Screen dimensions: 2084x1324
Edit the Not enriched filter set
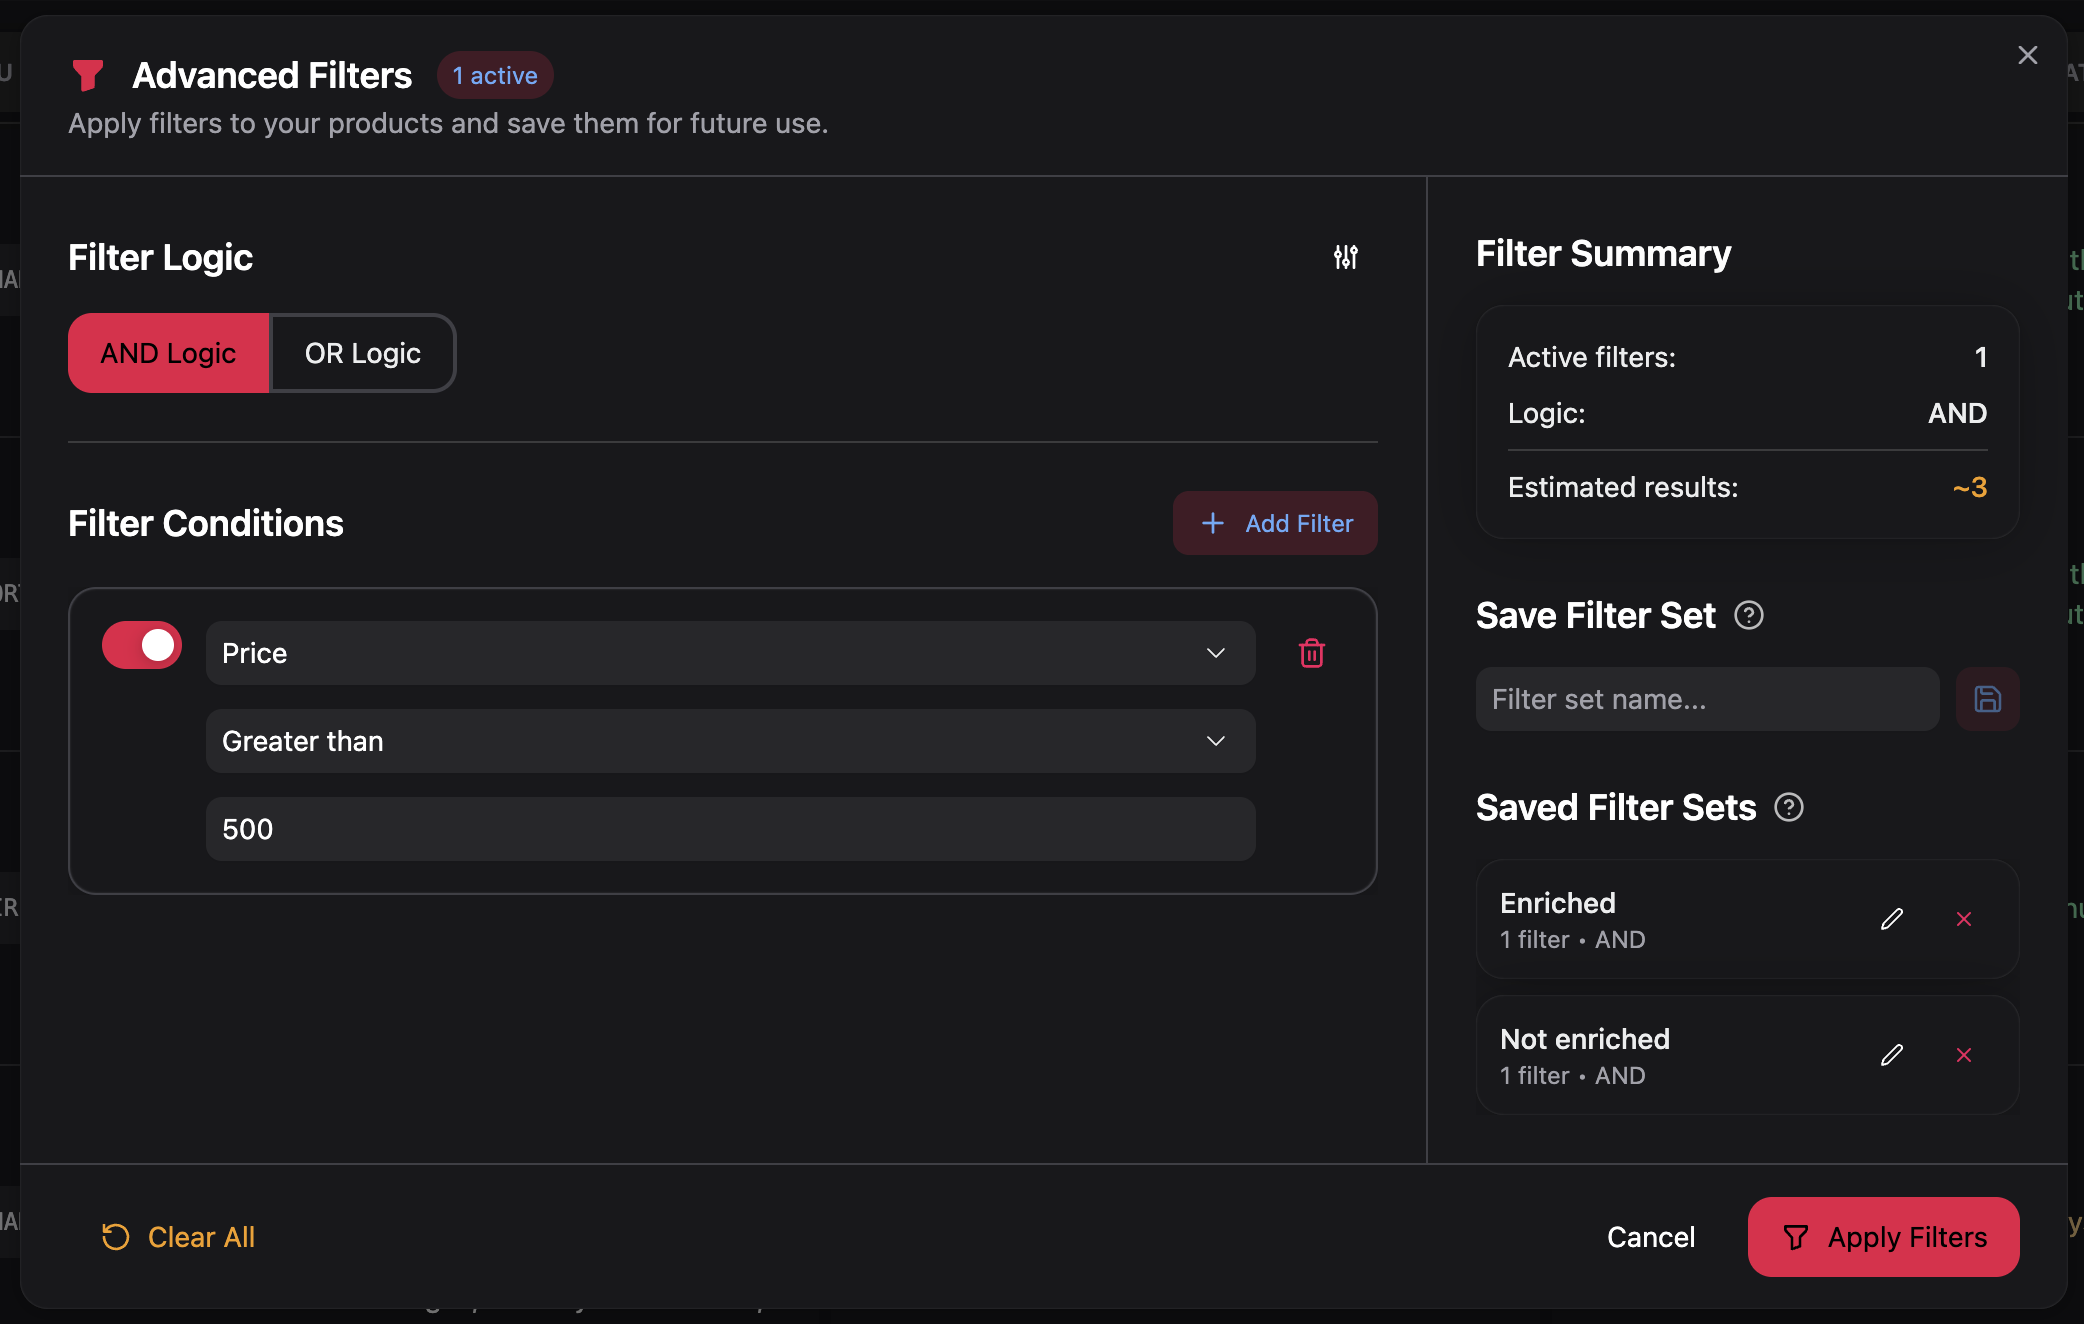coord(1891,1055)
